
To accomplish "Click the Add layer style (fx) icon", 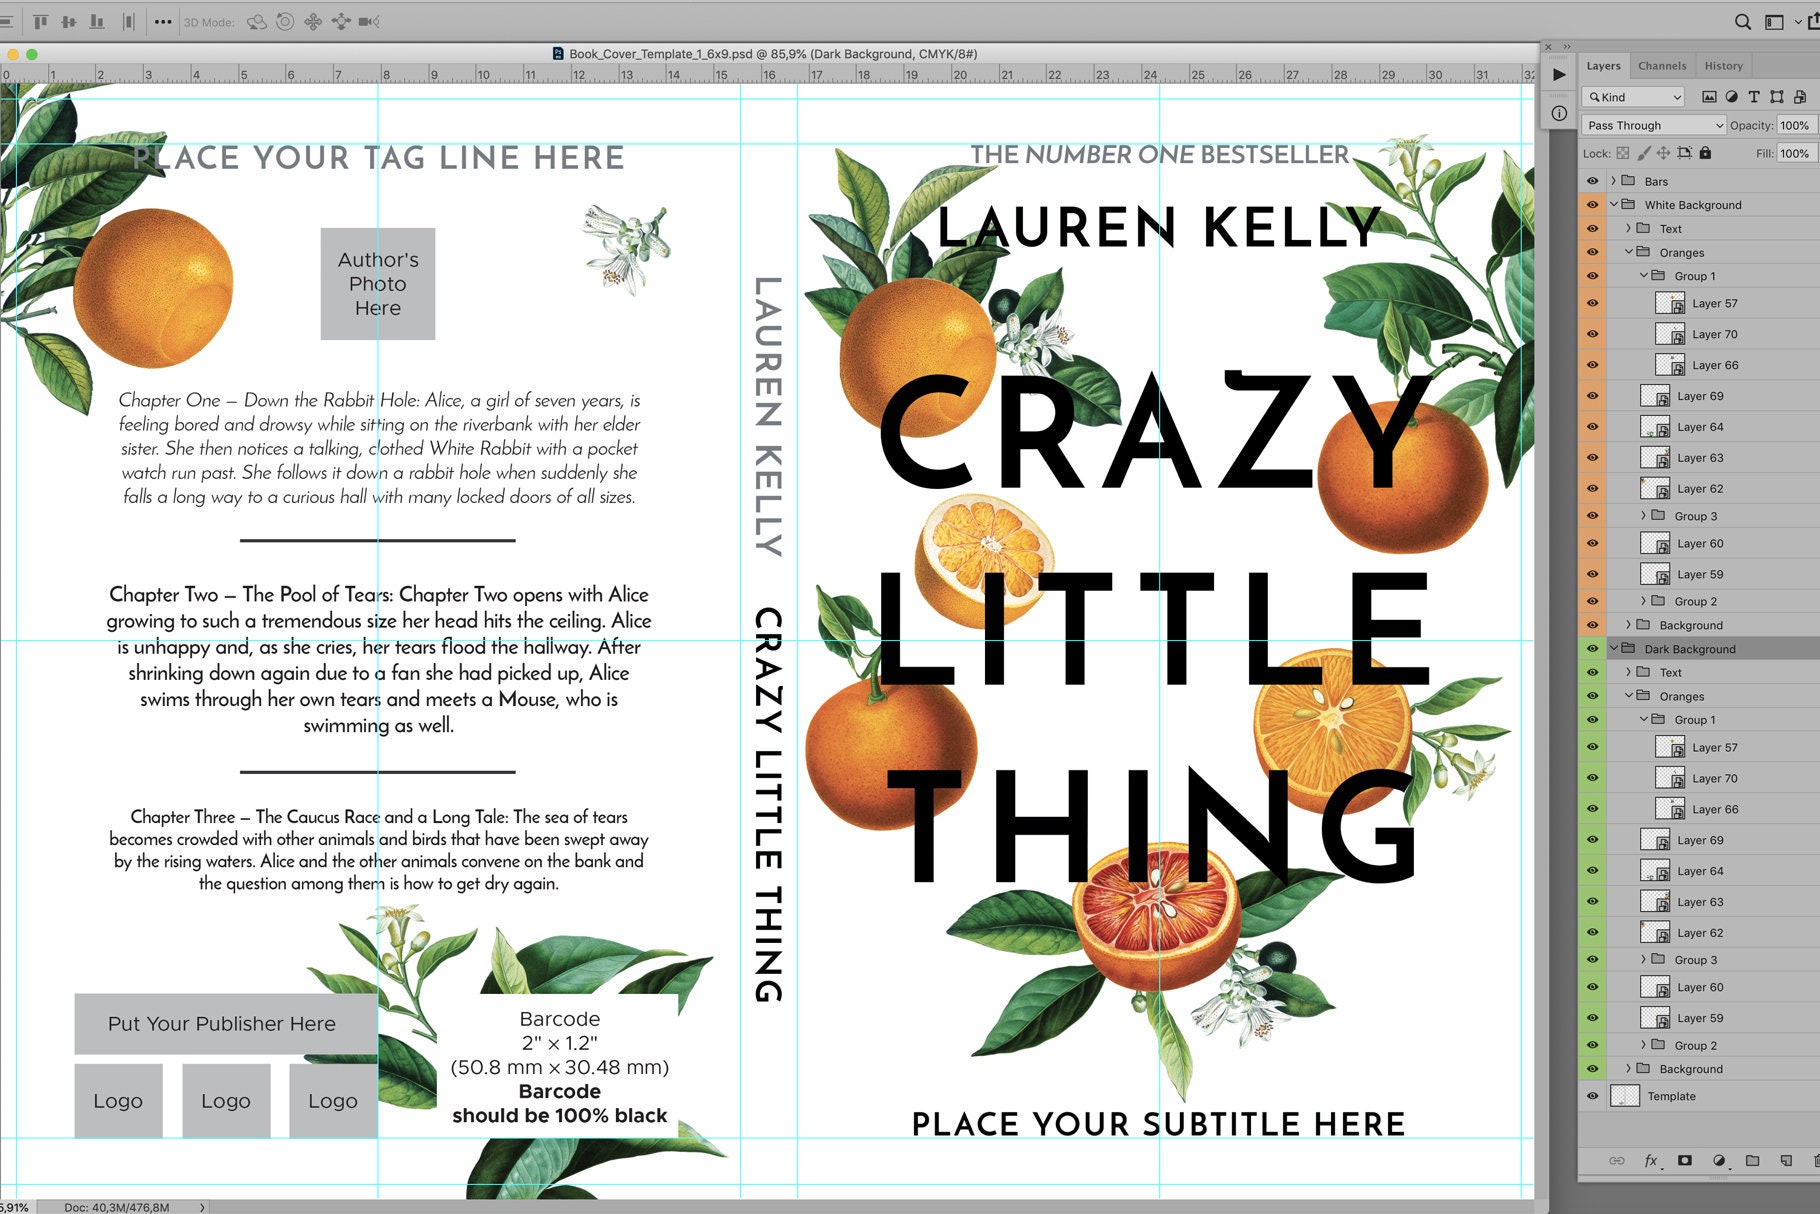I will point(1650,1161).
